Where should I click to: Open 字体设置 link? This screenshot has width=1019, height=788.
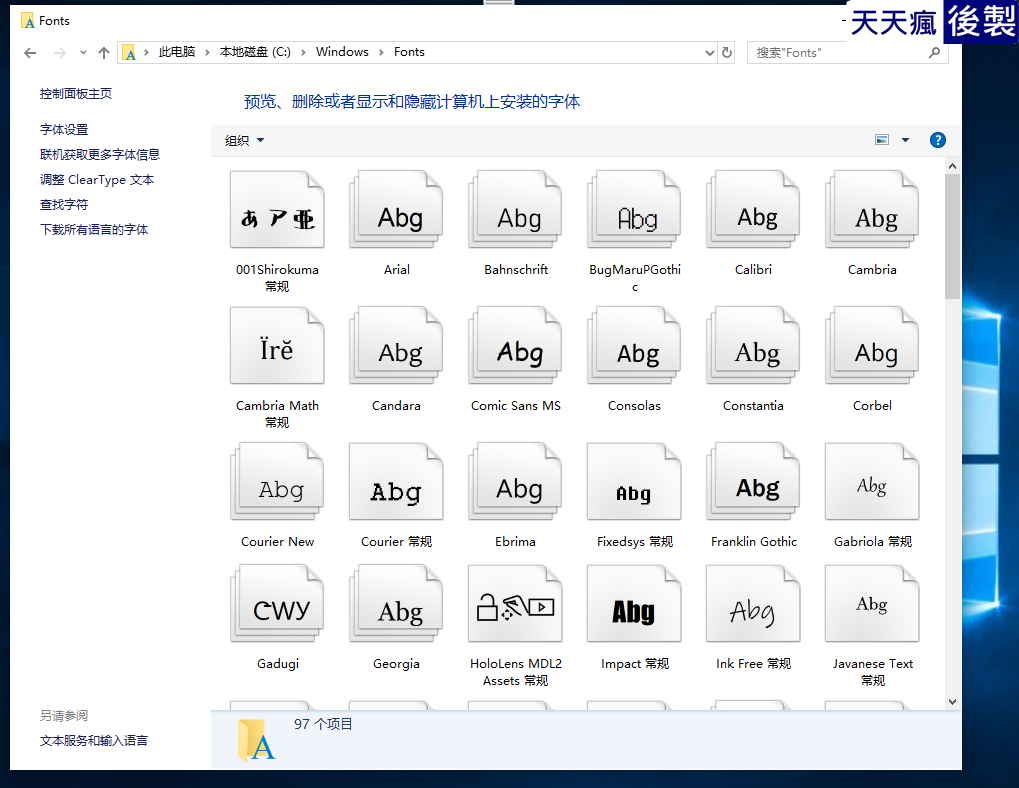click(64, 129)
